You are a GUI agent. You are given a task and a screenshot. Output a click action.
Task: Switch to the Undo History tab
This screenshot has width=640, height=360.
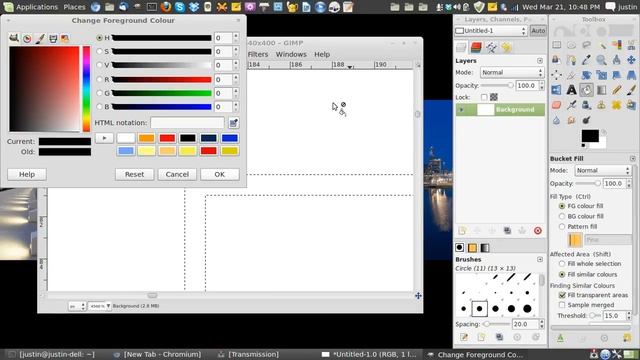507,47
